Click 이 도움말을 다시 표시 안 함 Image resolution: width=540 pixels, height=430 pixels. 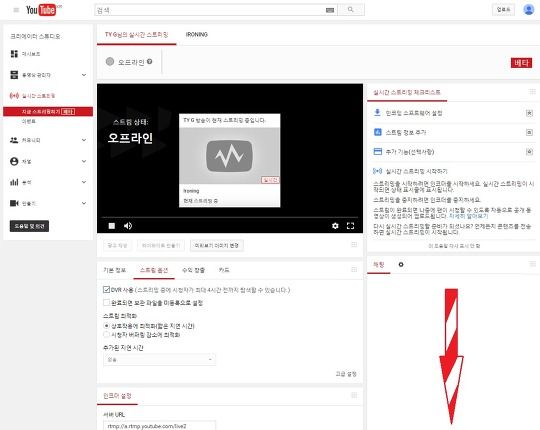click(x=454, y=246)
